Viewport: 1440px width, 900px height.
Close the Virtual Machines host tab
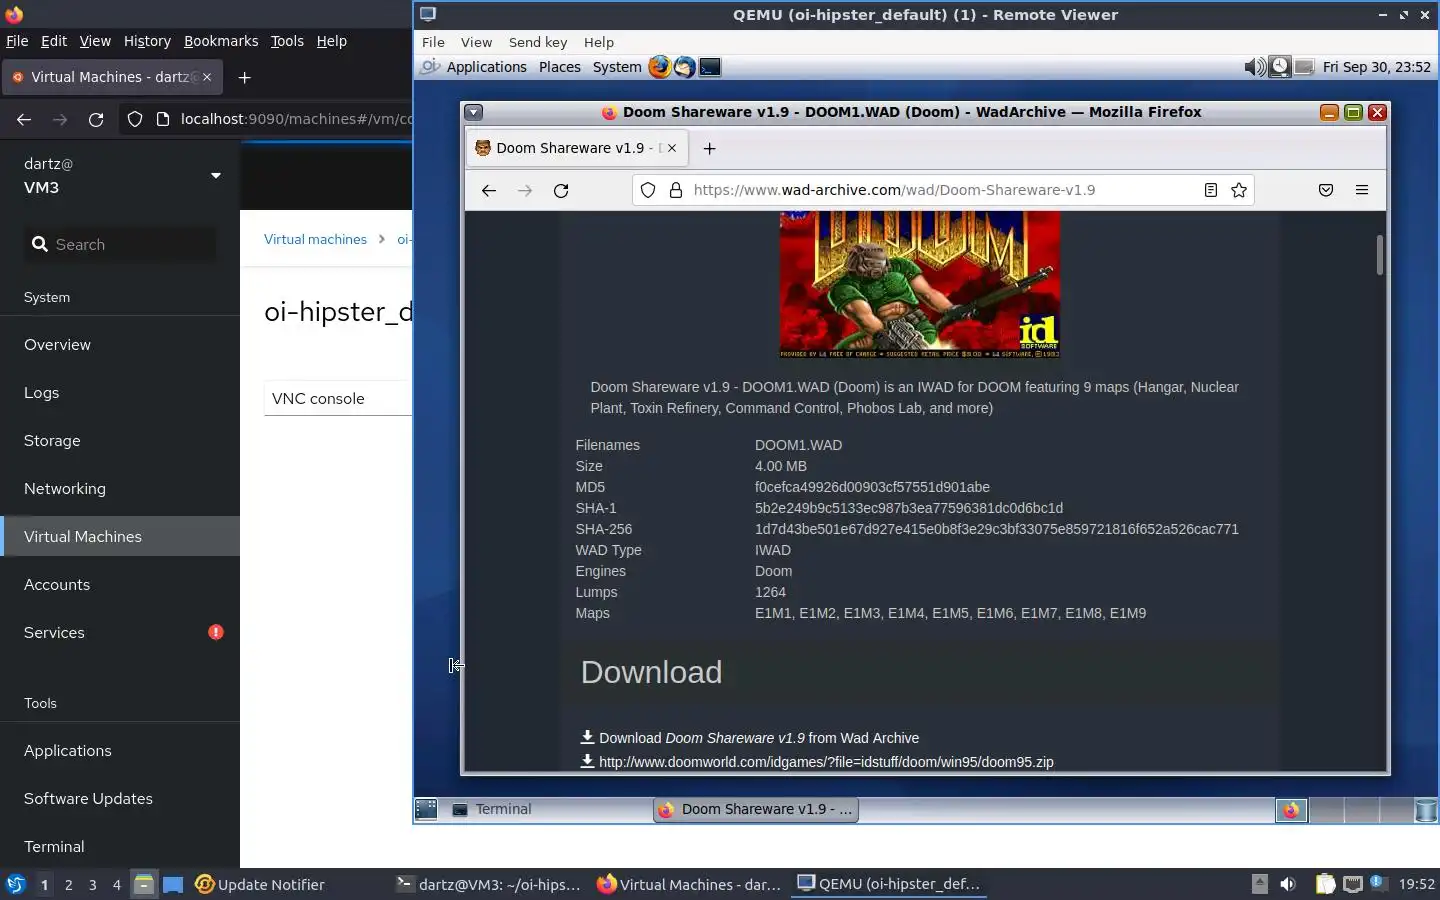[207, 77]
